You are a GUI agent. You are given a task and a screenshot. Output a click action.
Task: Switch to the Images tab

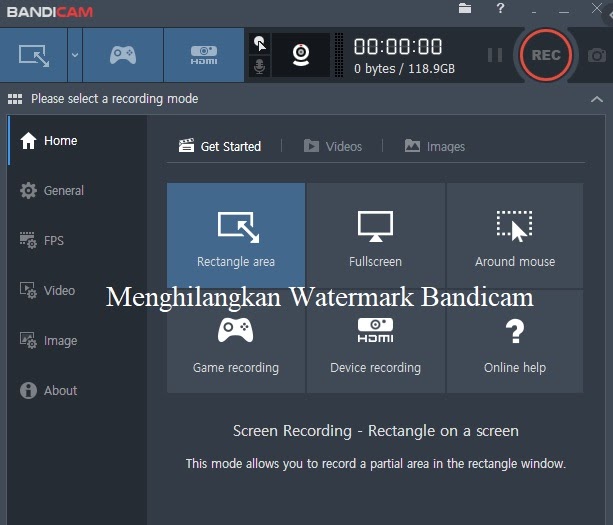[435, 146]
